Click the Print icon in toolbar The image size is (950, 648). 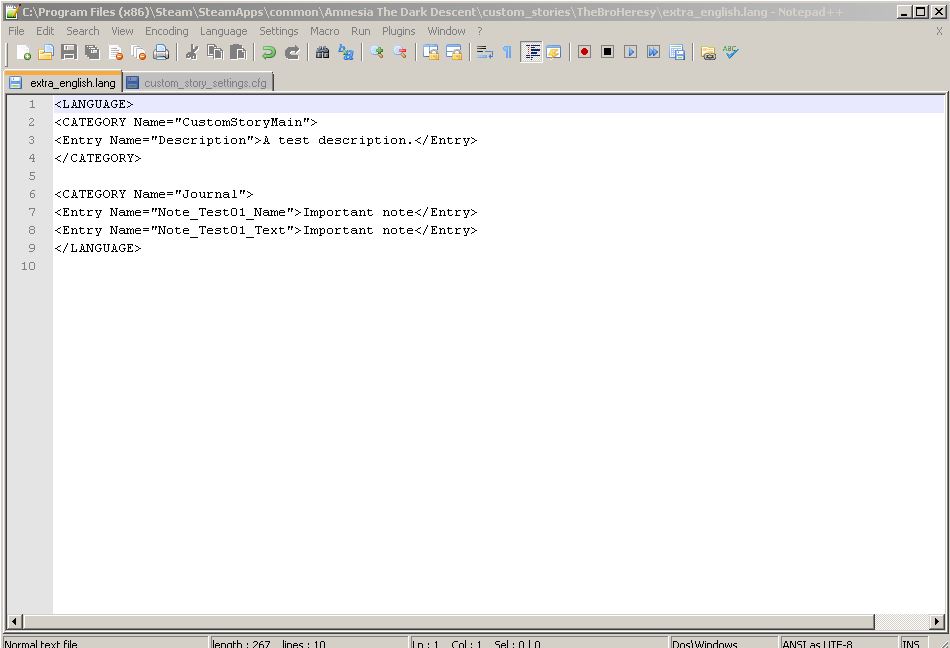[161, 52]
